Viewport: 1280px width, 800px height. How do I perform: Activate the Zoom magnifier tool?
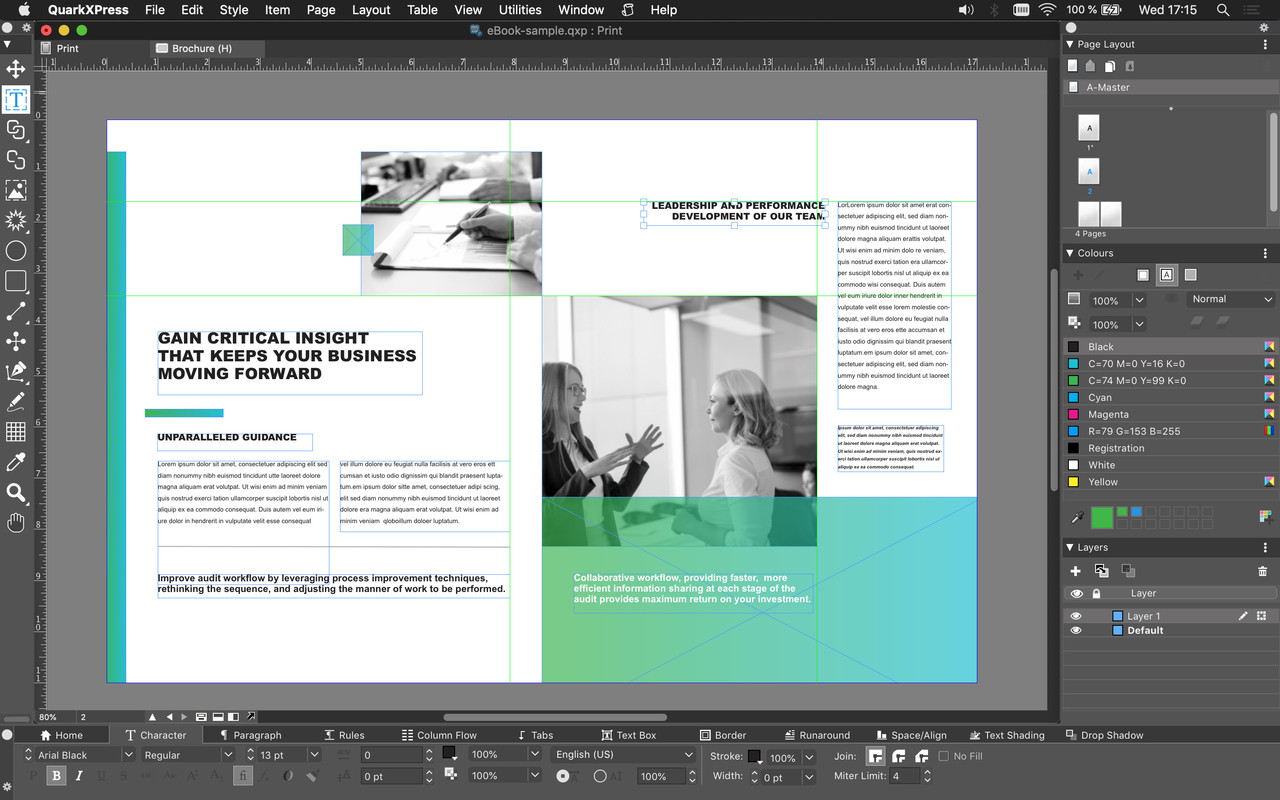pos(16,492)
